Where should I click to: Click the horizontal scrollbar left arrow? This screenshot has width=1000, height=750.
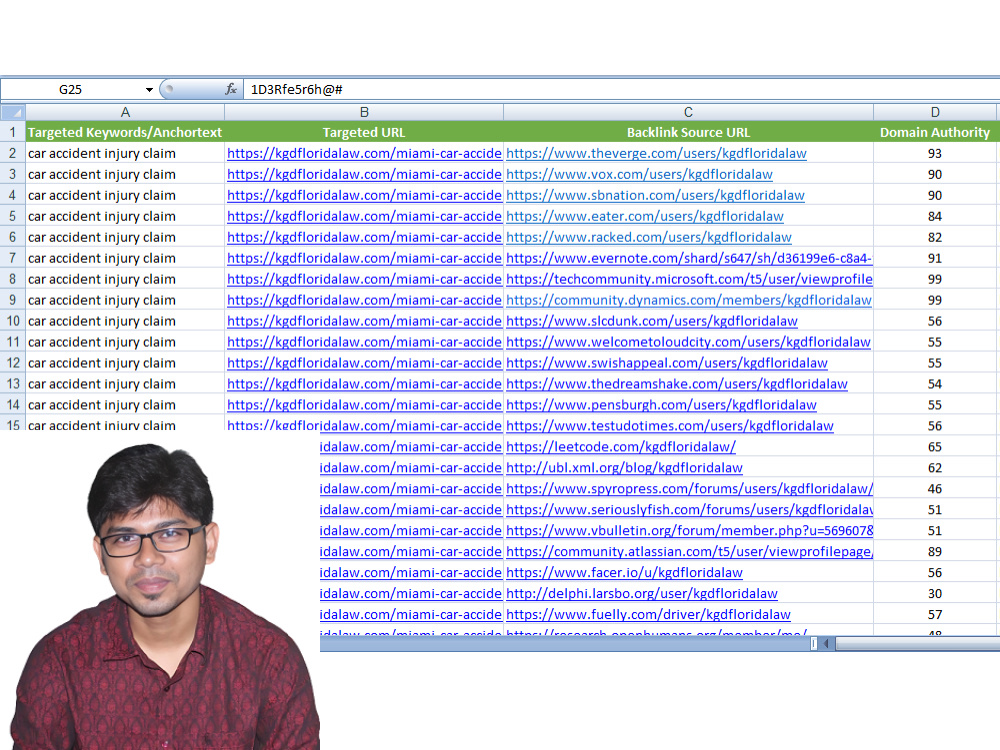click(x=827, y=643)
